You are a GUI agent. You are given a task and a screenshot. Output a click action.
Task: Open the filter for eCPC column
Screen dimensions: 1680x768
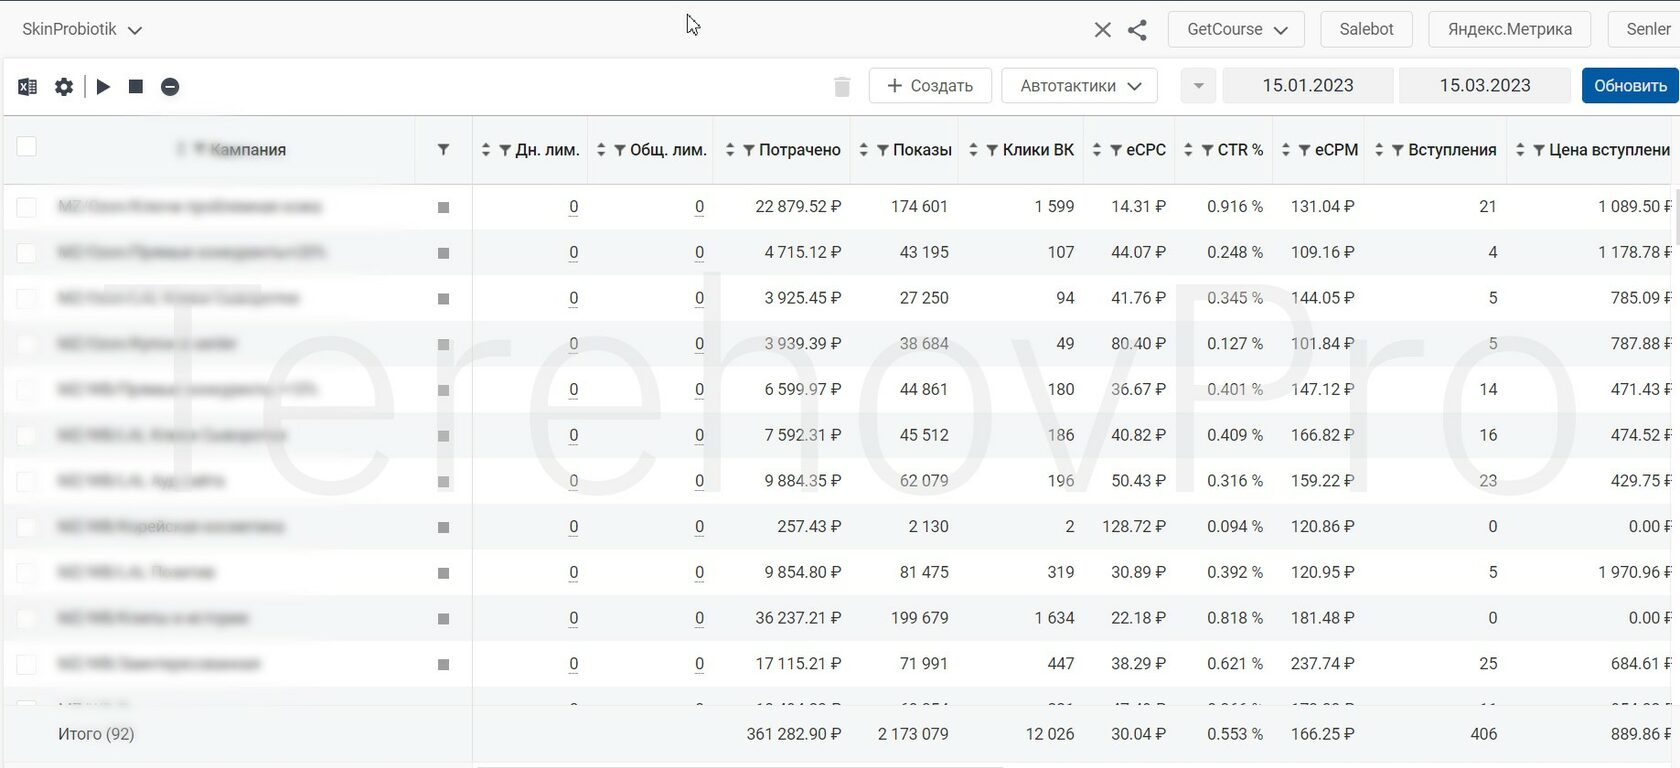[1115, 150]
